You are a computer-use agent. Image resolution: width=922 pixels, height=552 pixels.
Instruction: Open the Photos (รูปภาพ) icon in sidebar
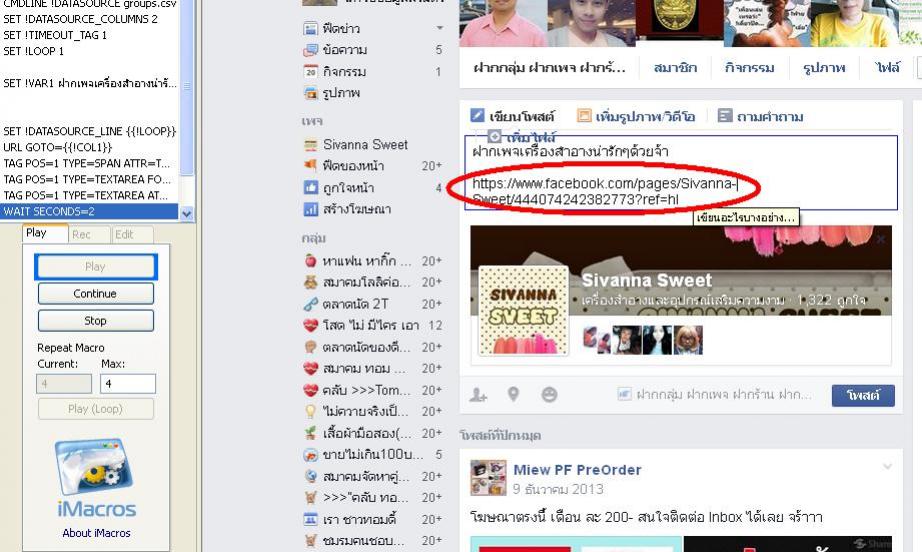coord(310,93)
